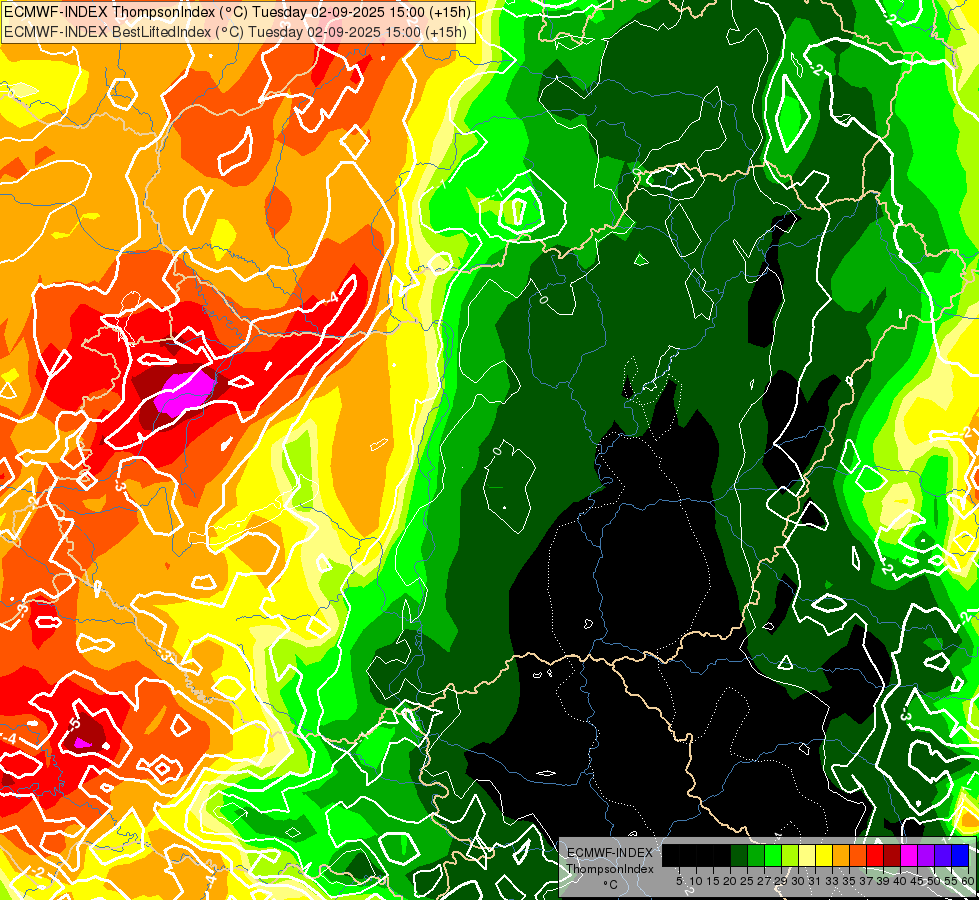The height and width of the screenshot is (900, 979).
Task: Pick the medium green 25-27 legend swatch
Action: click(756, 855)
